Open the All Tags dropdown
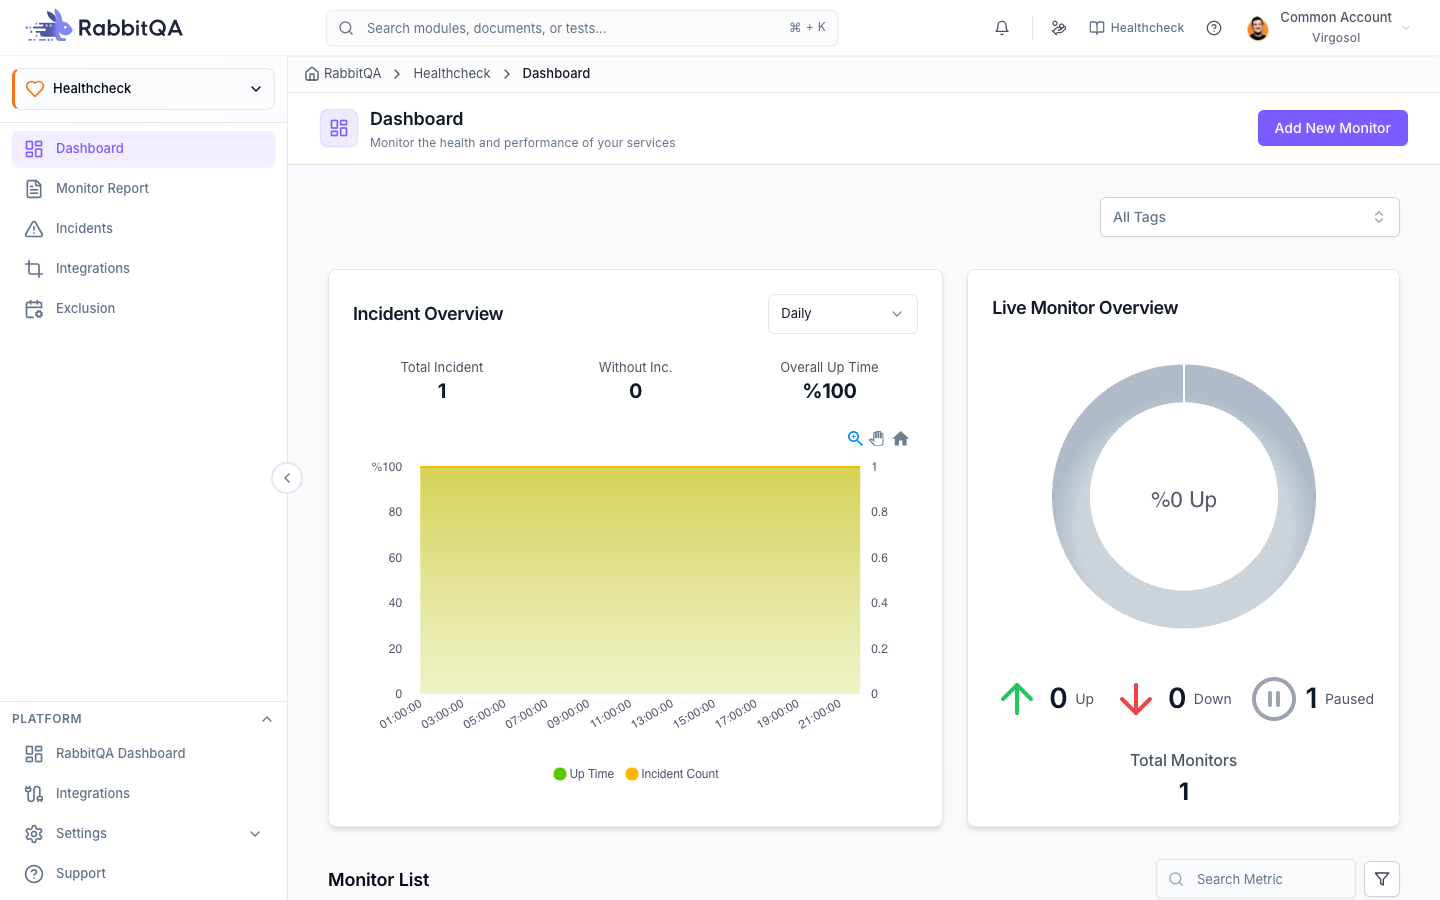The width and height of the screenshot is (1440, 900). coord(1250,217)
